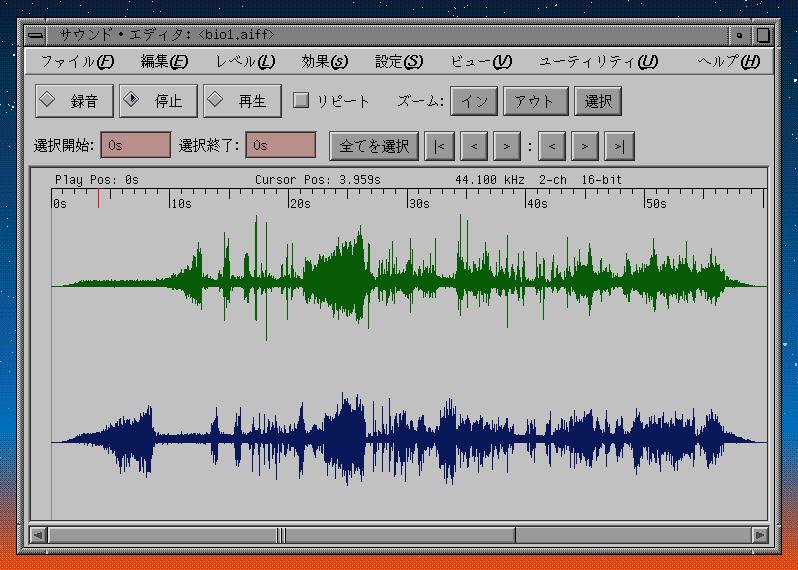Open the 設定(S) menu
This screenshot has width=798, height=570.
398,62
